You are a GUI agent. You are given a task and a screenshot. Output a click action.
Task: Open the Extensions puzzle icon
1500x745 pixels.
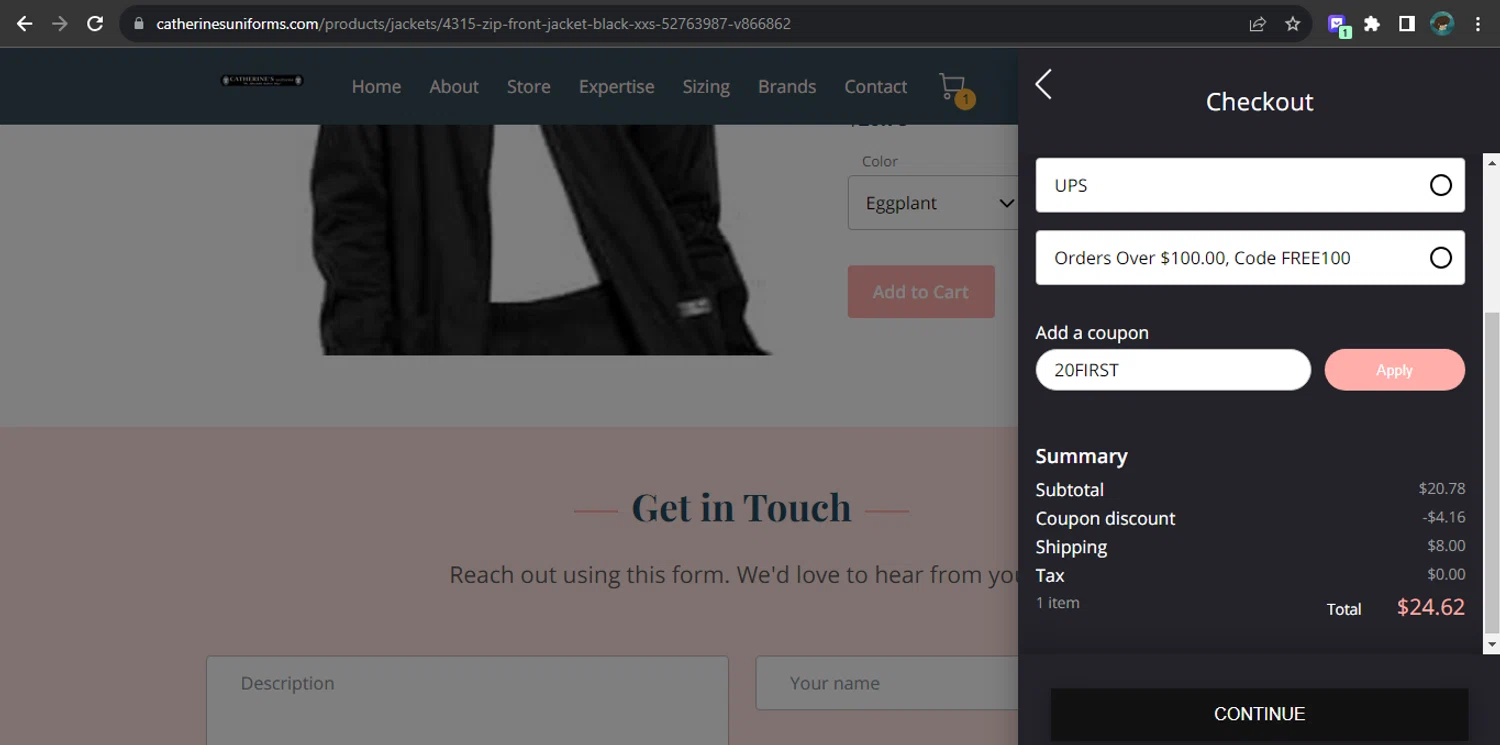(1372, 24)
